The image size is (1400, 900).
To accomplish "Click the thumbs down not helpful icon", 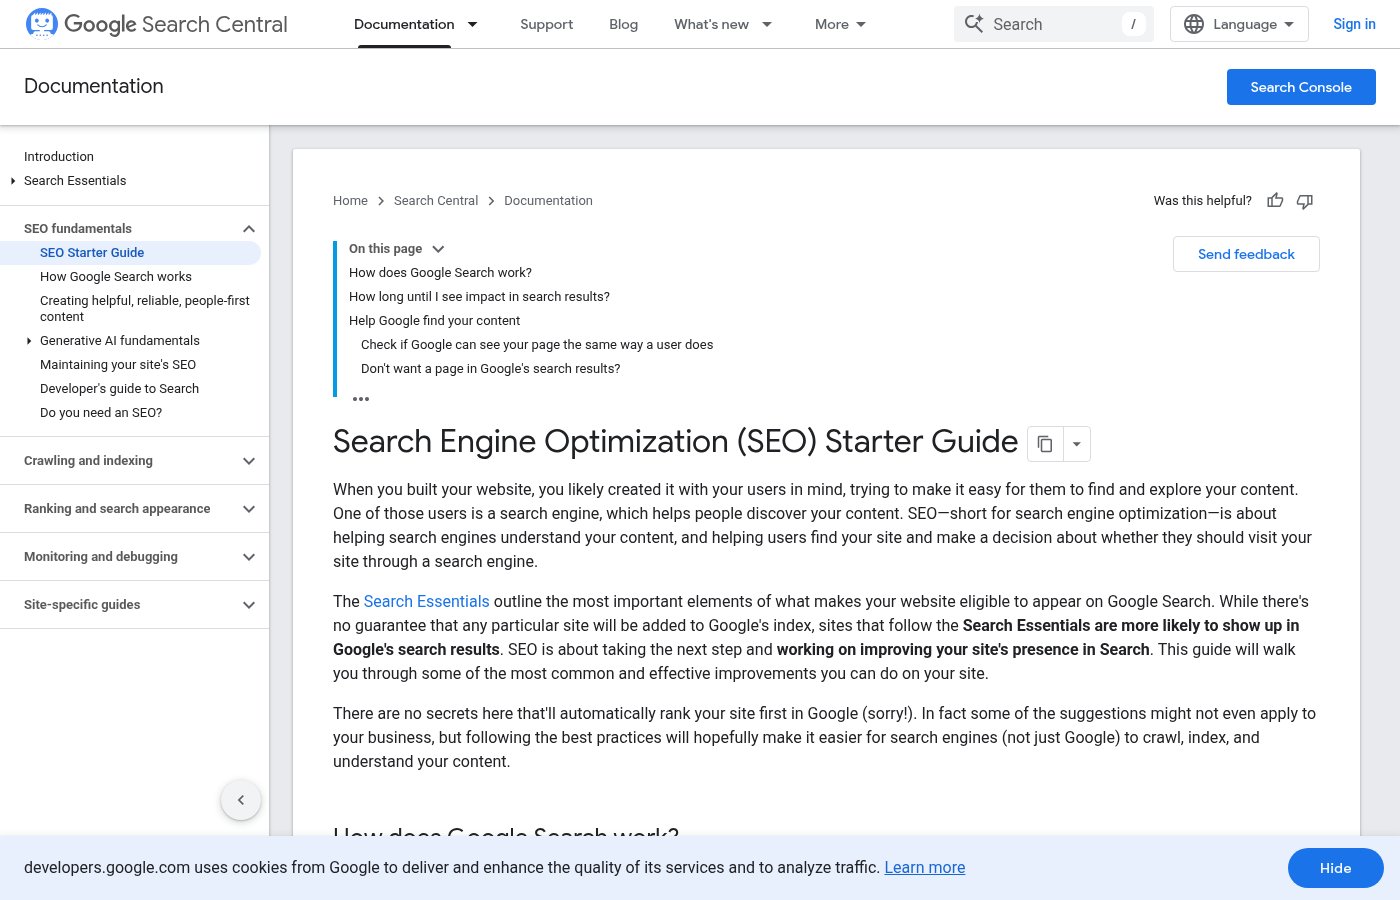I will [1305, 201].
